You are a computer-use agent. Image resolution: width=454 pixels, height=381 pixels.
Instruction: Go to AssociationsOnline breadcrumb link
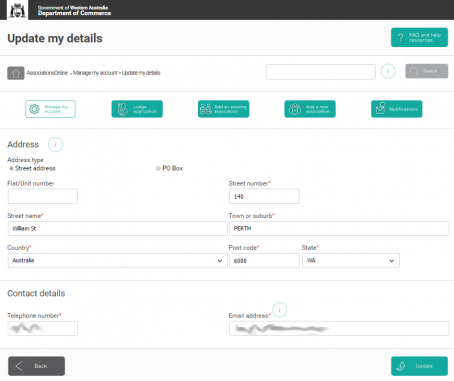coord(47,73)
